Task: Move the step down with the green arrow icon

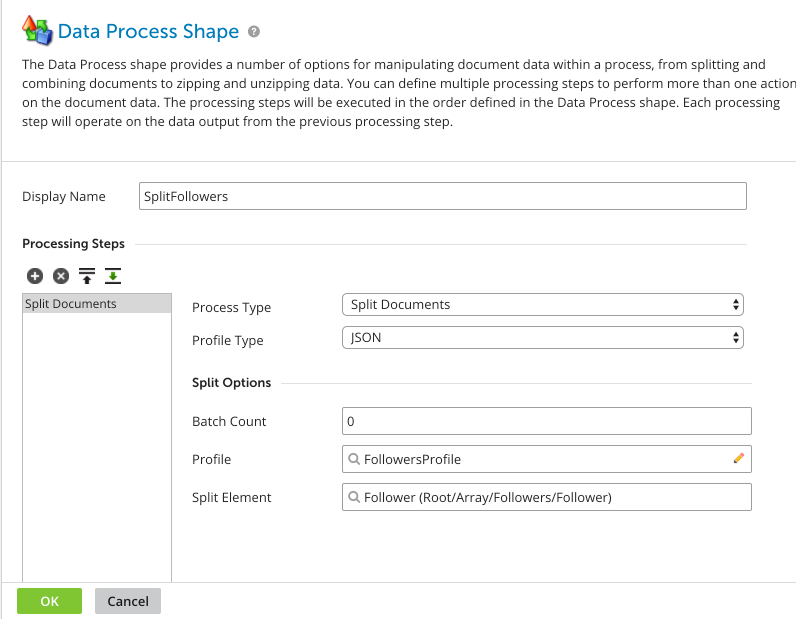Action: click(x=113, y=276)
